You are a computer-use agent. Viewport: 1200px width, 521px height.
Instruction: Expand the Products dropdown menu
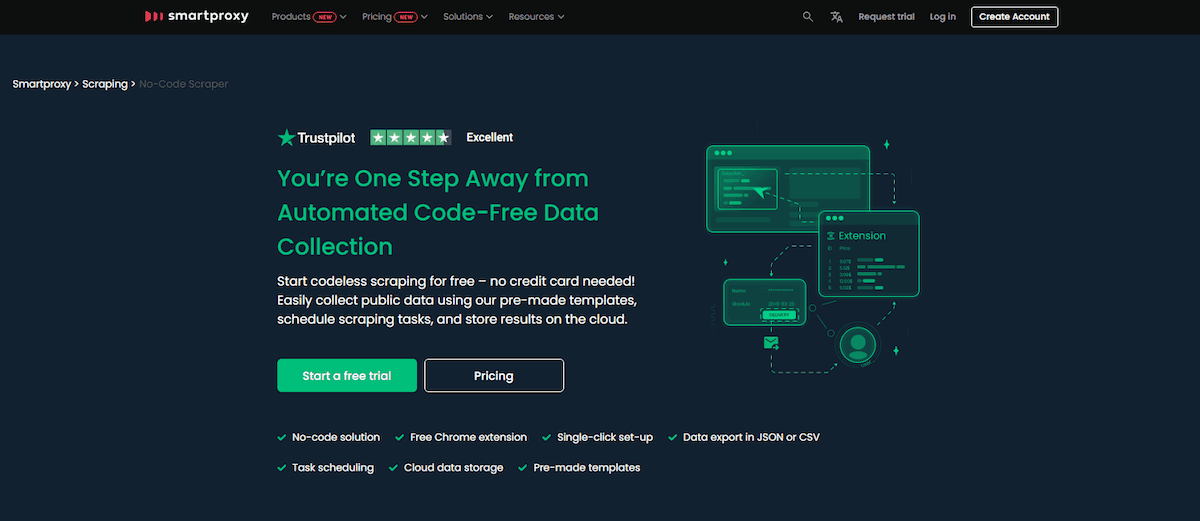pyautogui.click(x=309, y=17)
